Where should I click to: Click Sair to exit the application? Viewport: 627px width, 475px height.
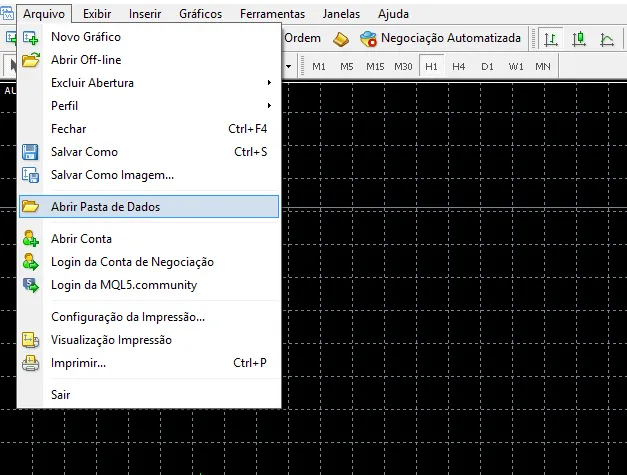pyautogui.click(x=61, y=395)
